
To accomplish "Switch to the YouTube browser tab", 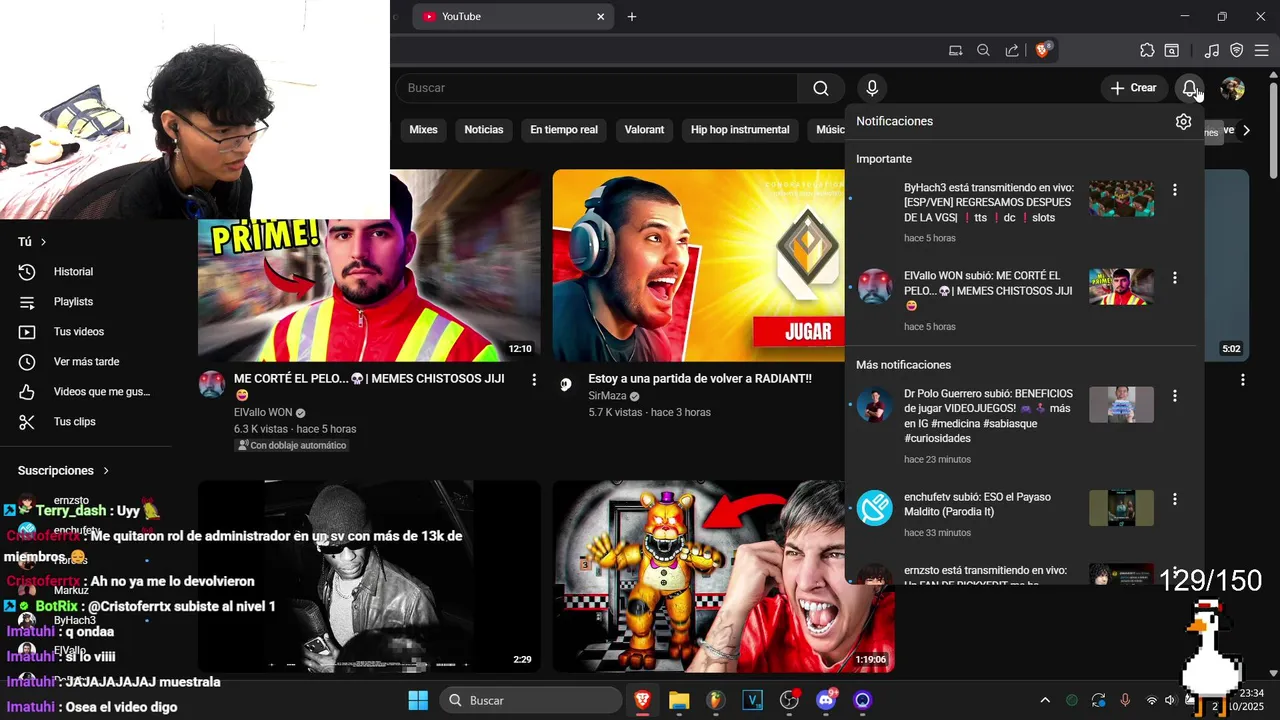I will pyautogui.click(x=514, y=17).
